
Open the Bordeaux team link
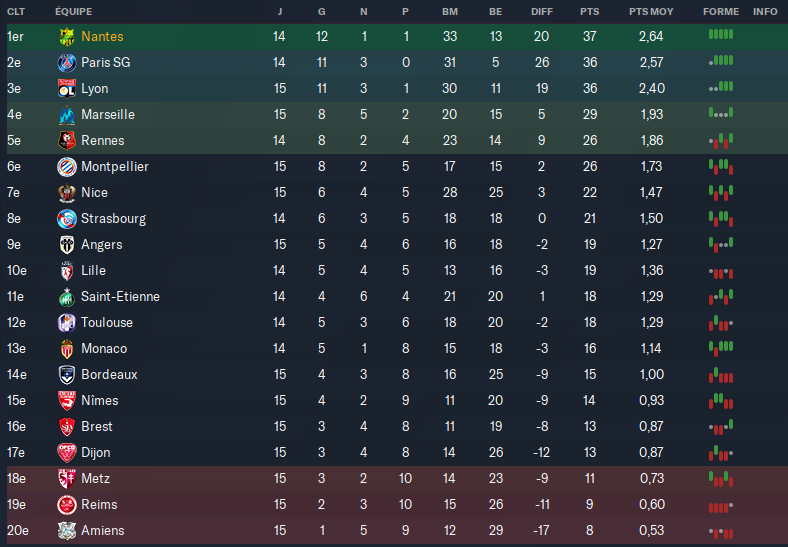point(109,375)
